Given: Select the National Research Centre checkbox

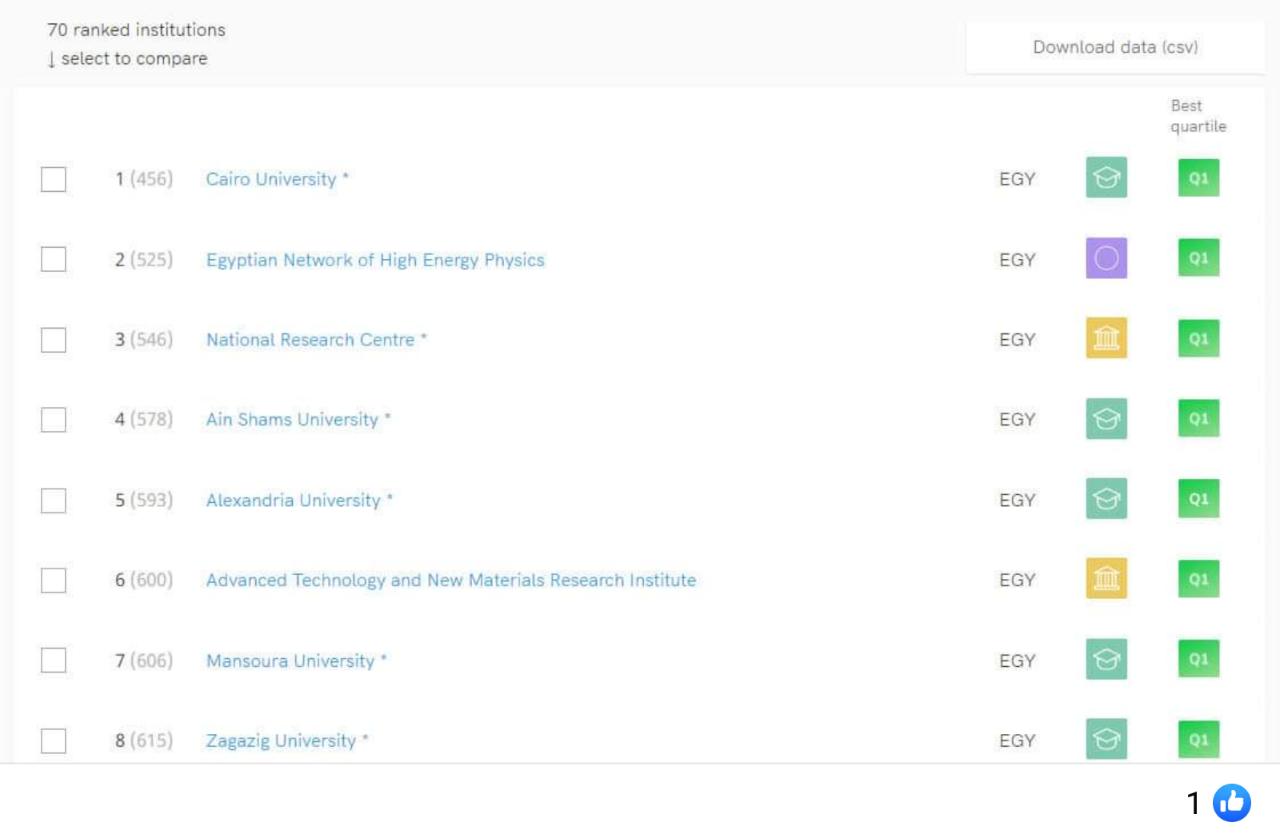Looking at the screenshot, I should pos(54,340).
